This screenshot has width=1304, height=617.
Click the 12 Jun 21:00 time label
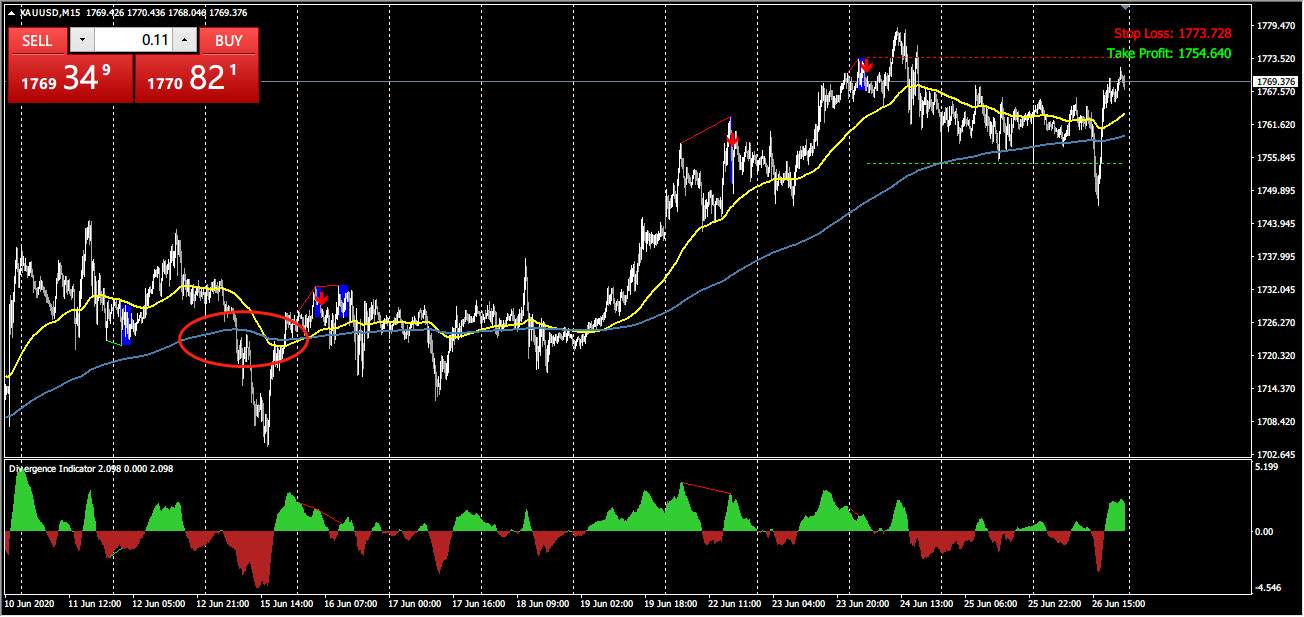point(225,605)
